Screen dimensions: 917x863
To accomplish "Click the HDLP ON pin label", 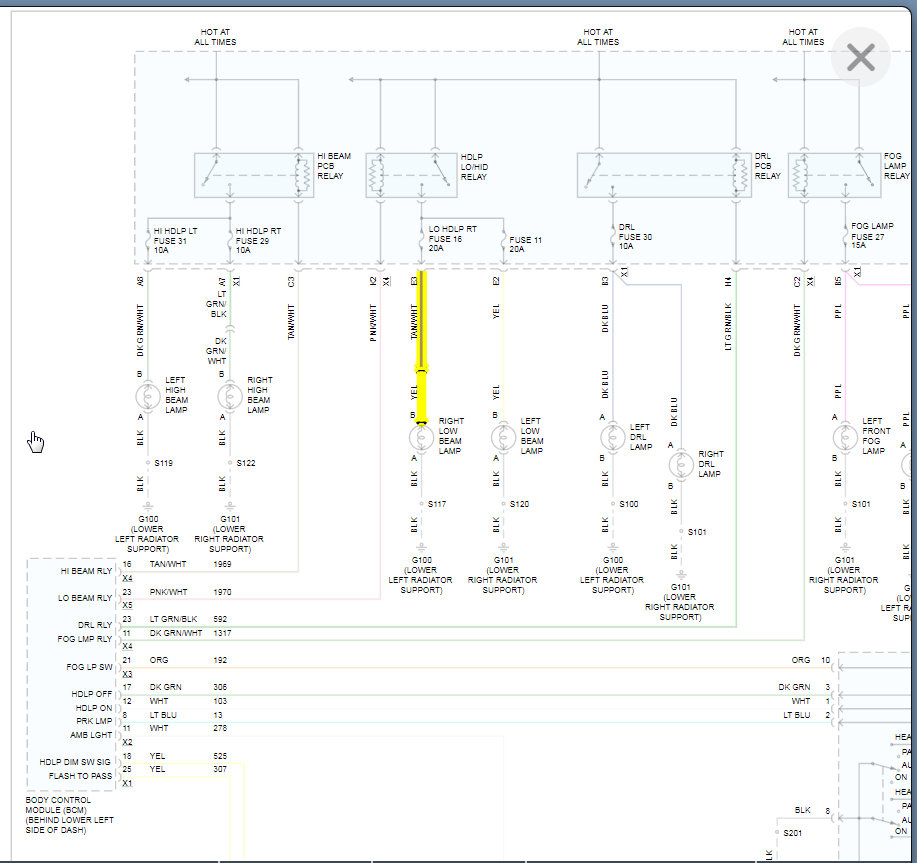I will pos(94,707).
